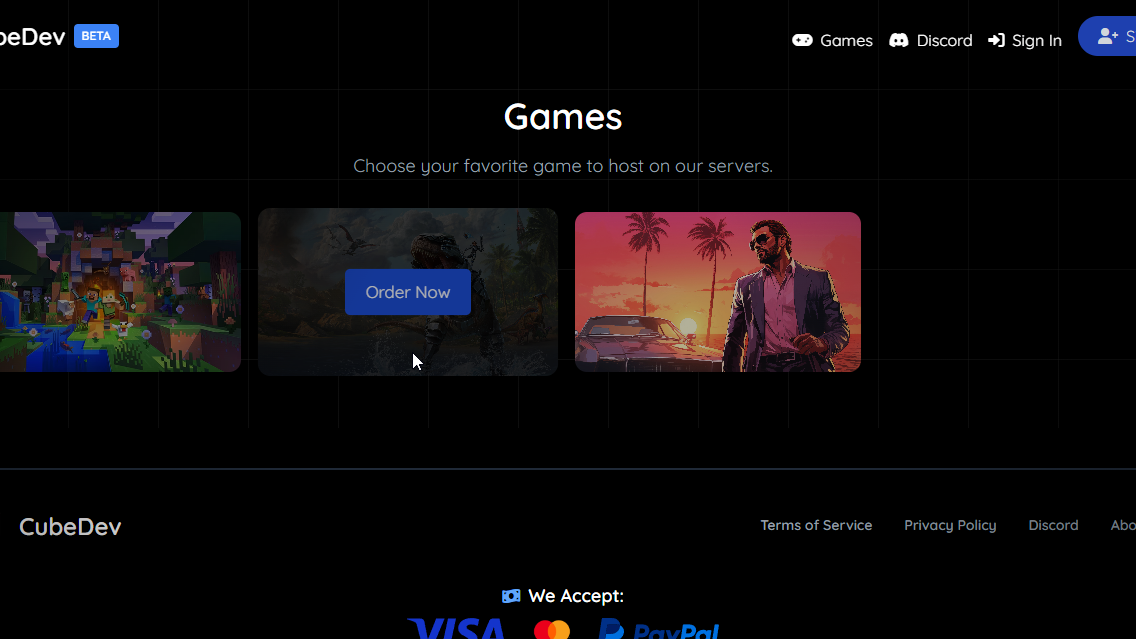Select the Minecraft game thumbnail
This screenshot has width=1136, height=639.
[120, 292]
